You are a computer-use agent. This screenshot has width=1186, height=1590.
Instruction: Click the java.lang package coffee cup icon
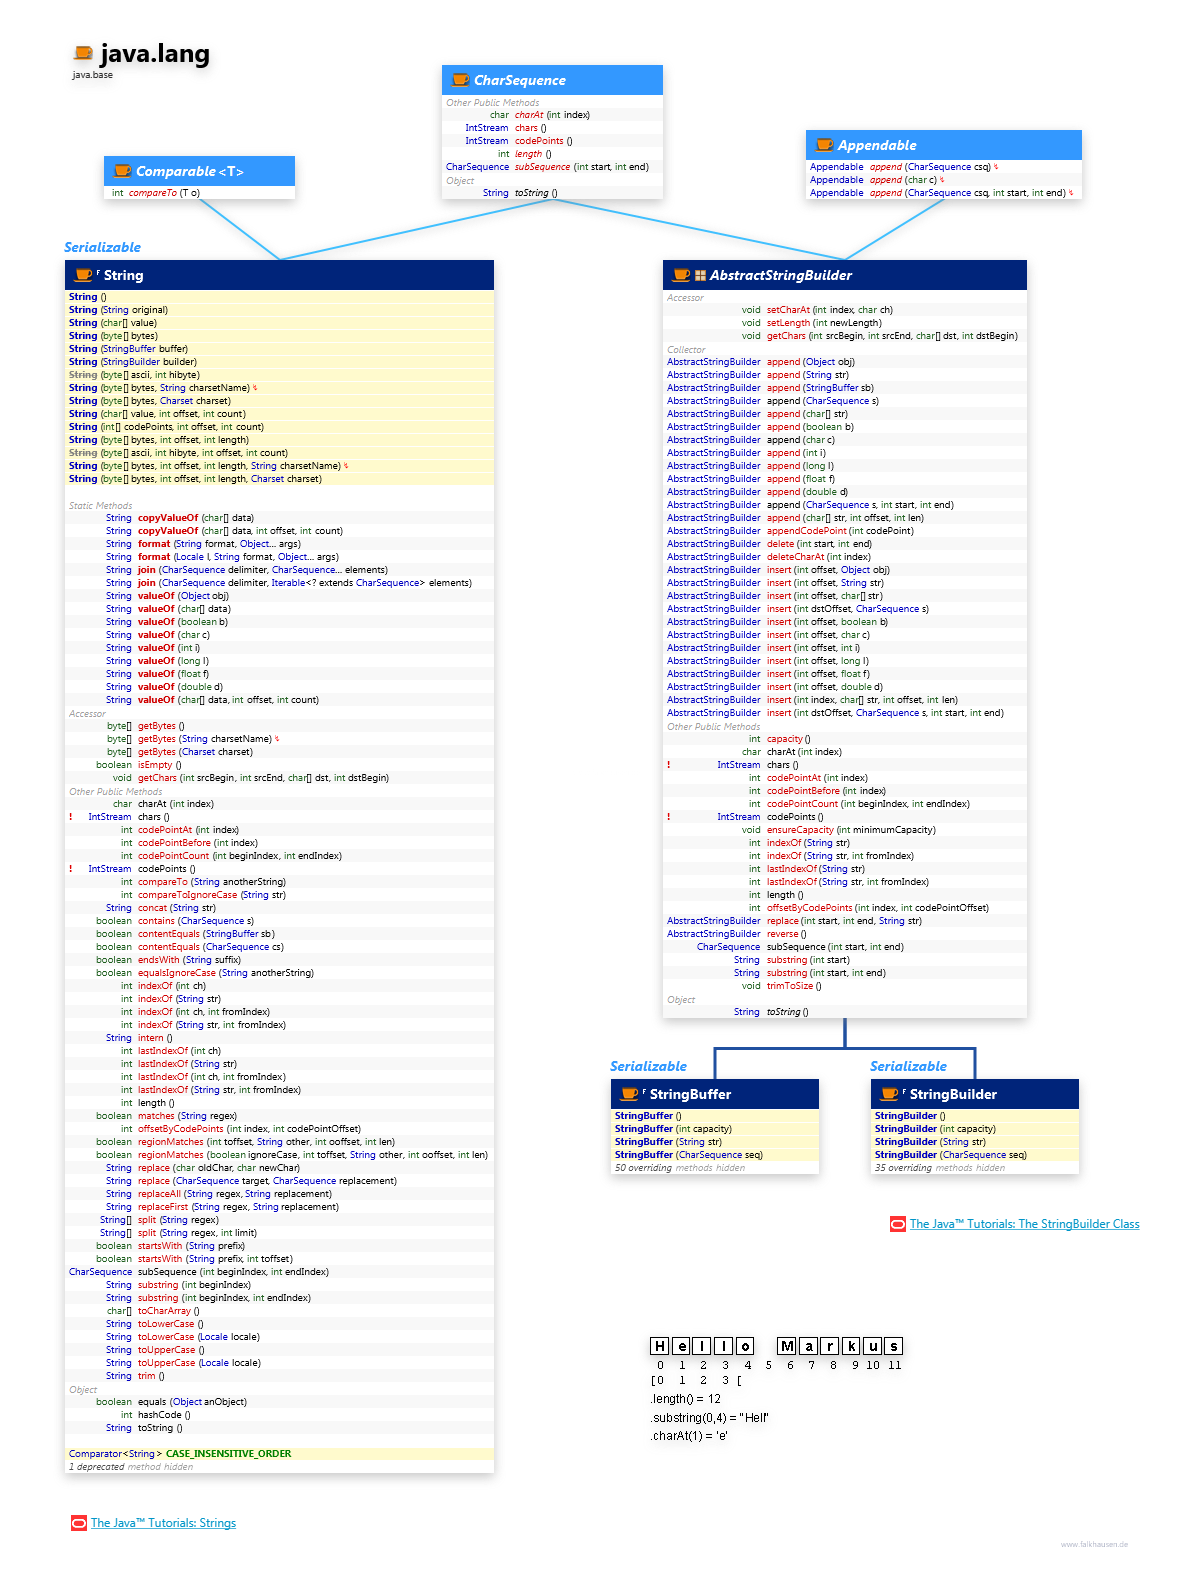(x=84, y=53)
